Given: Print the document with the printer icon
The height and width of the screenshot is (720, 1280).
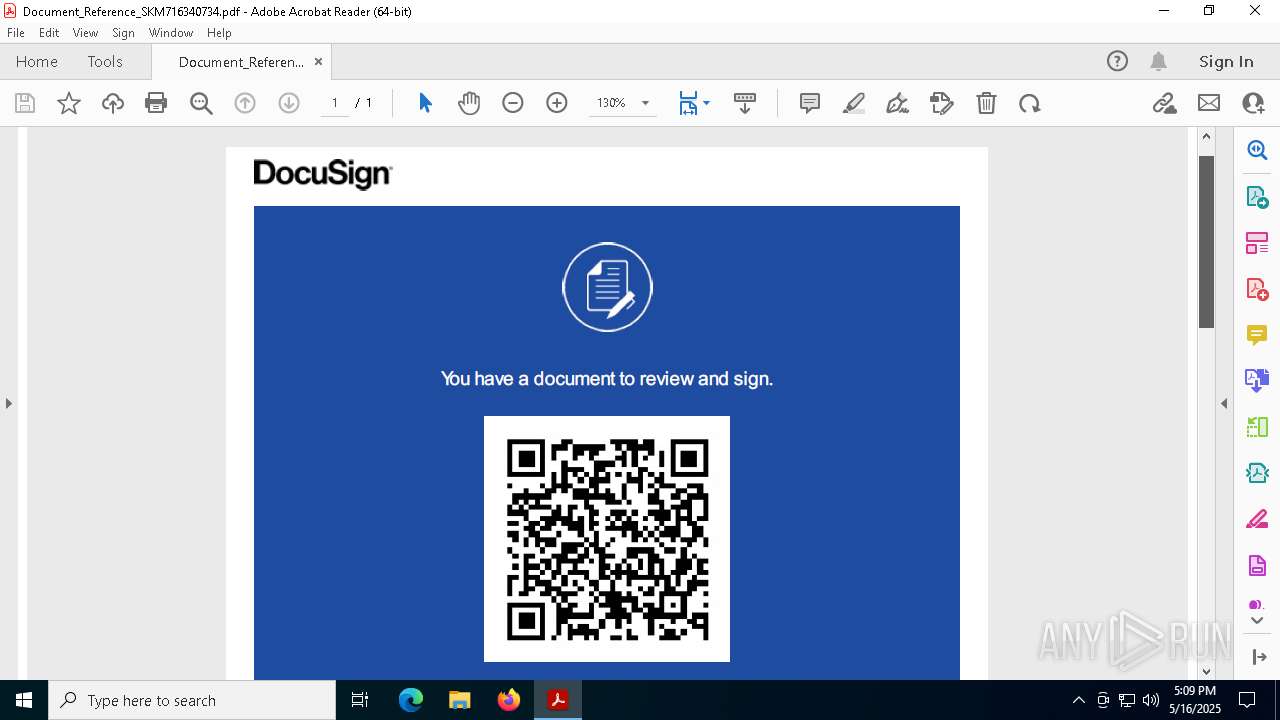Looking at the screenshot, I should pyautogui.click(x=156, y=103).
